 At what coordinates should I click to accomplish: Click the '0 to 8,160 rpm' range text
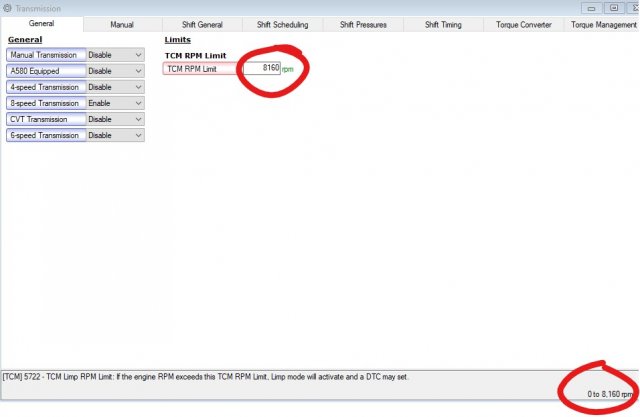[610, 394]
